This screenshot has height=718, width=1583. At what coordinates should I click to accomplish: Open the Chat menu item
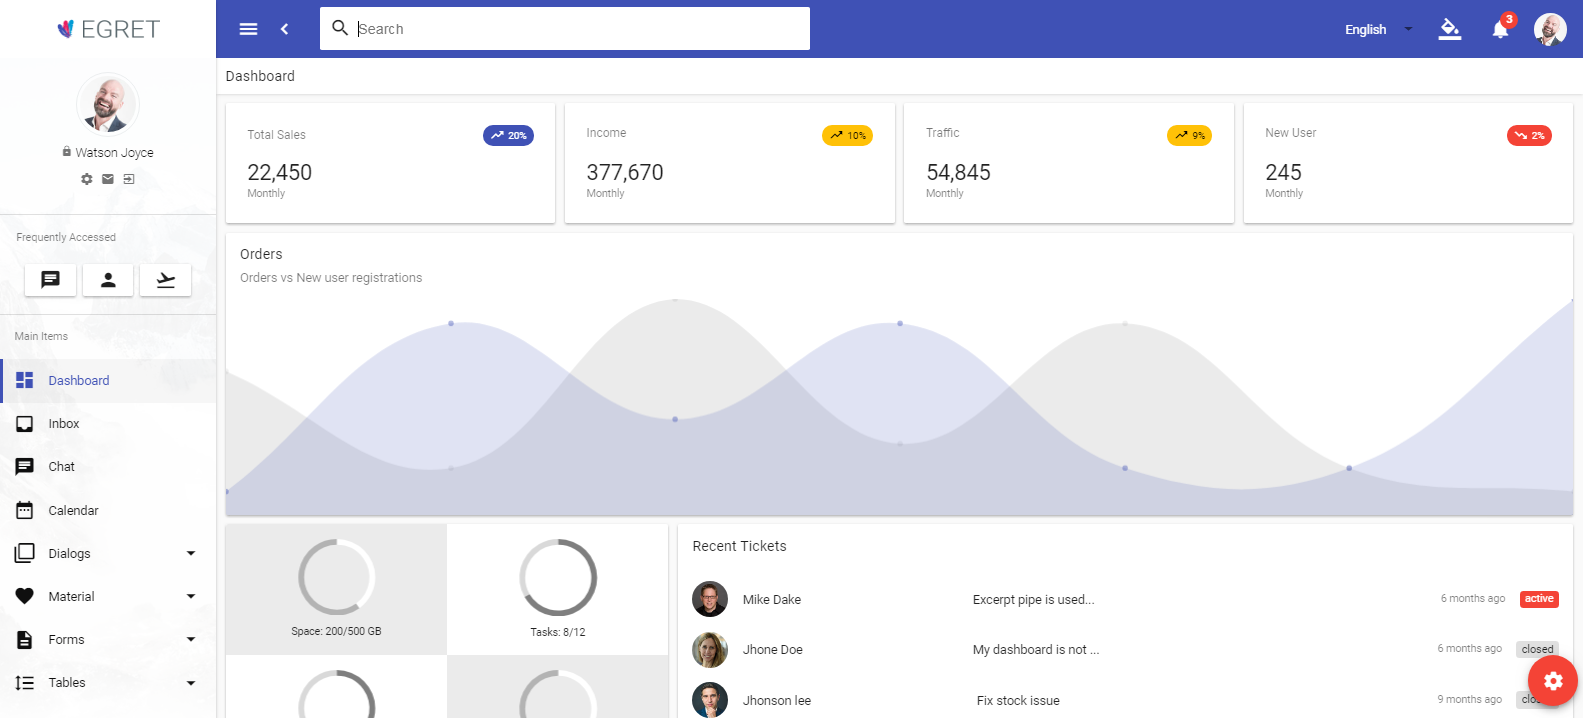(108, 467)
